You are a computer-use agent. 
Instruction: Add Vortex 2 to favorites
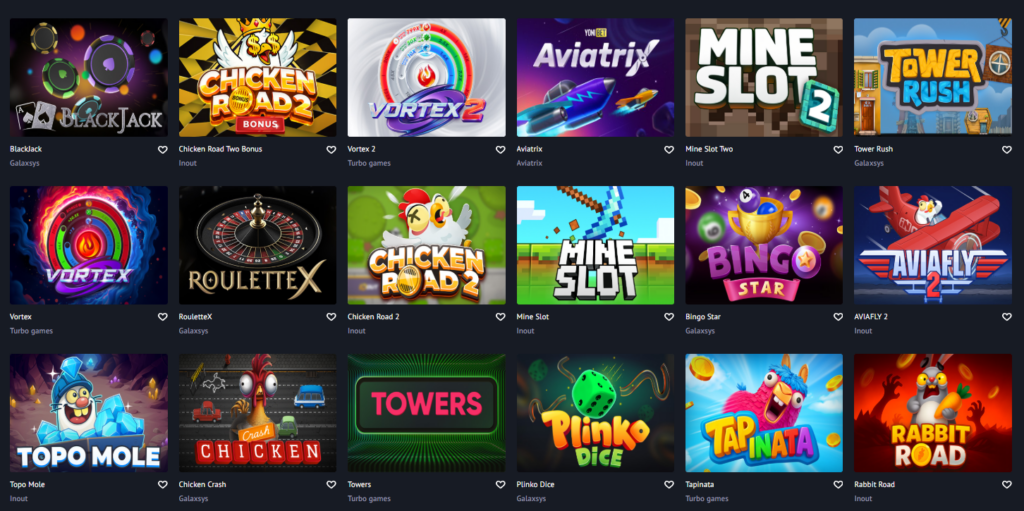coord(500,150)
